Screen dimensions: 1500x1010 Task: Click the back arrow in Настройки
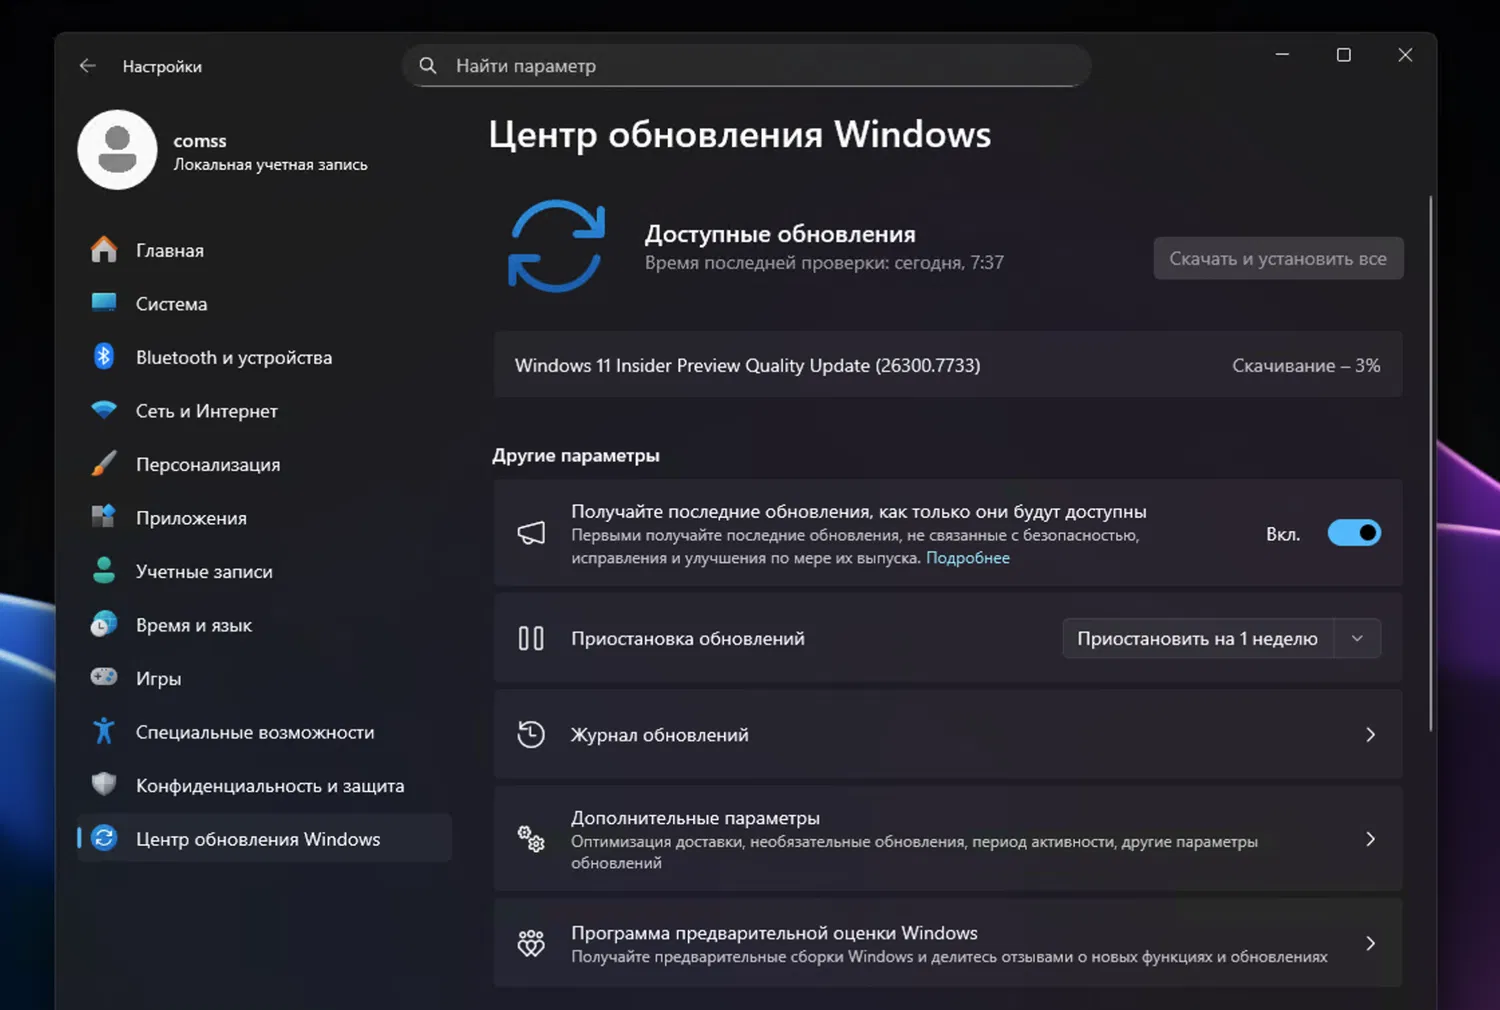point(87,65)
